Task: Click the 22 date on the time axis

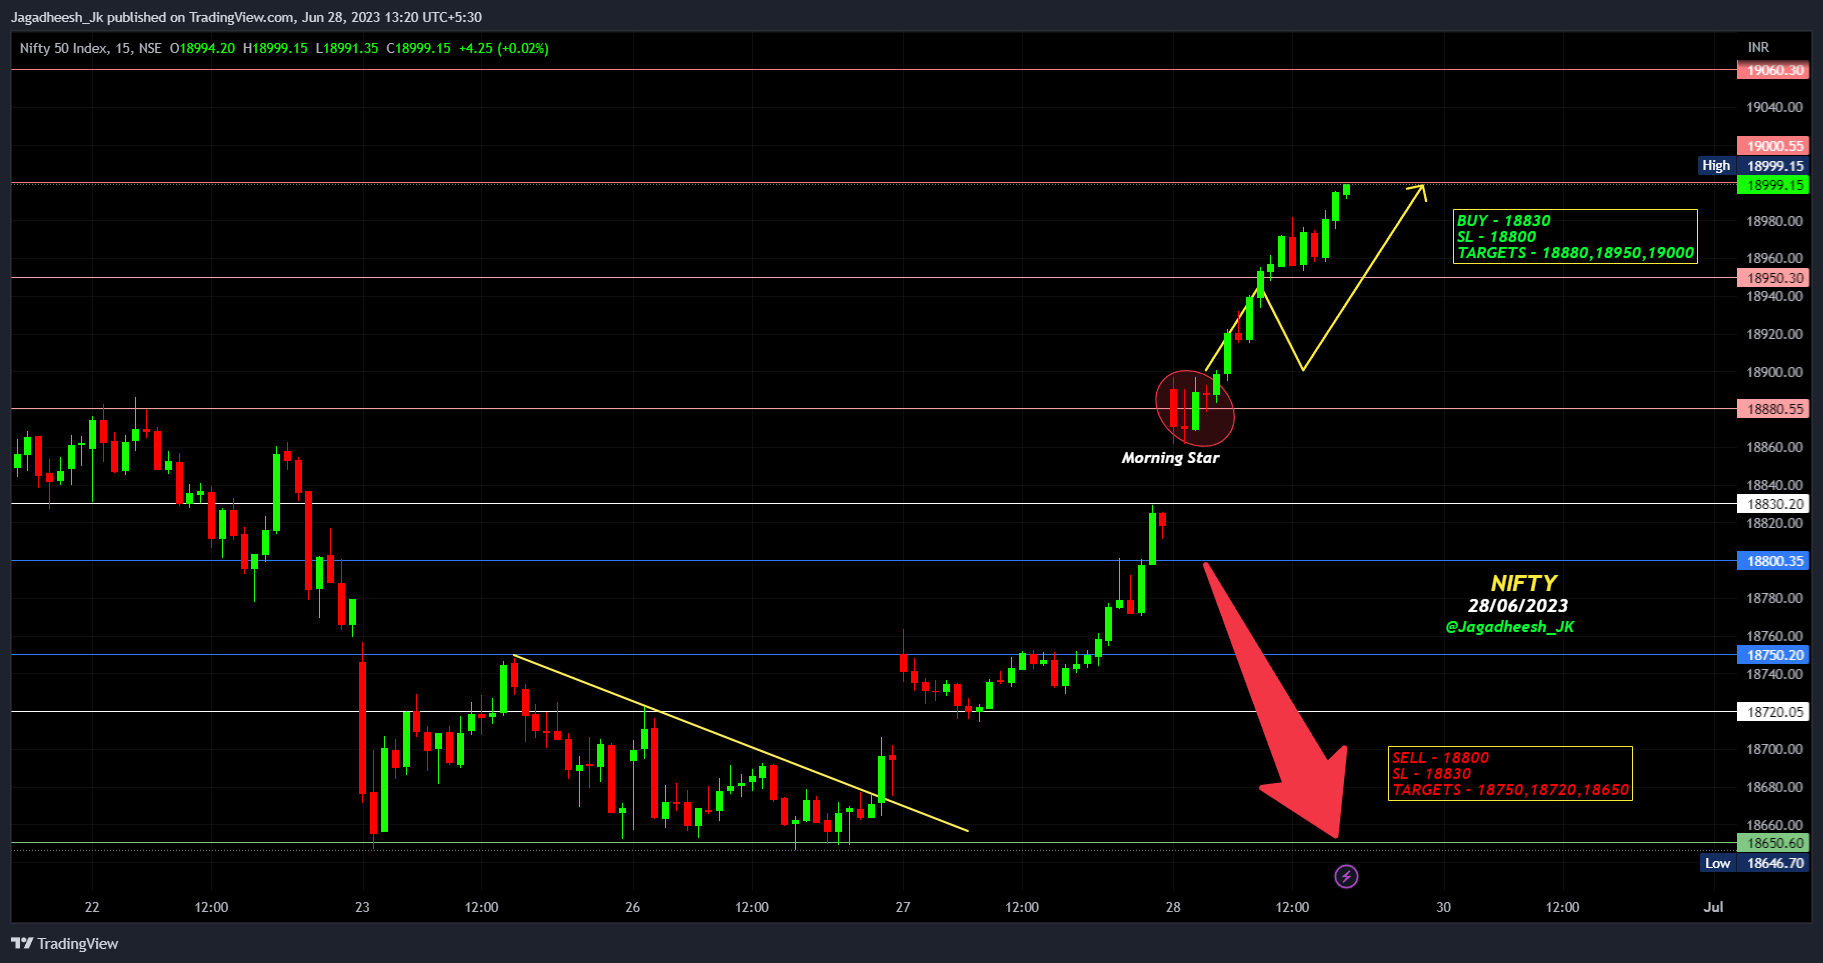Action: coord(92,907)
